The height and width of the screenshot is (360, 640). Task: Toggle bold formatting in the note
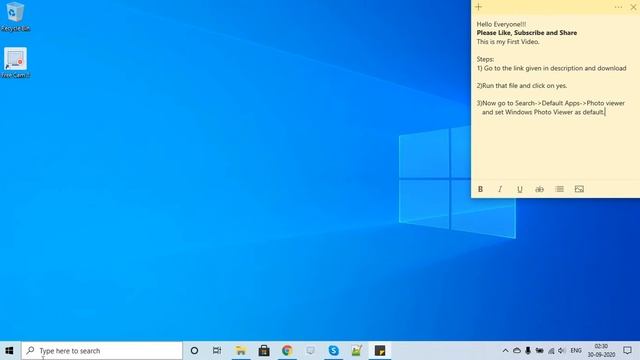click(480, 189)
